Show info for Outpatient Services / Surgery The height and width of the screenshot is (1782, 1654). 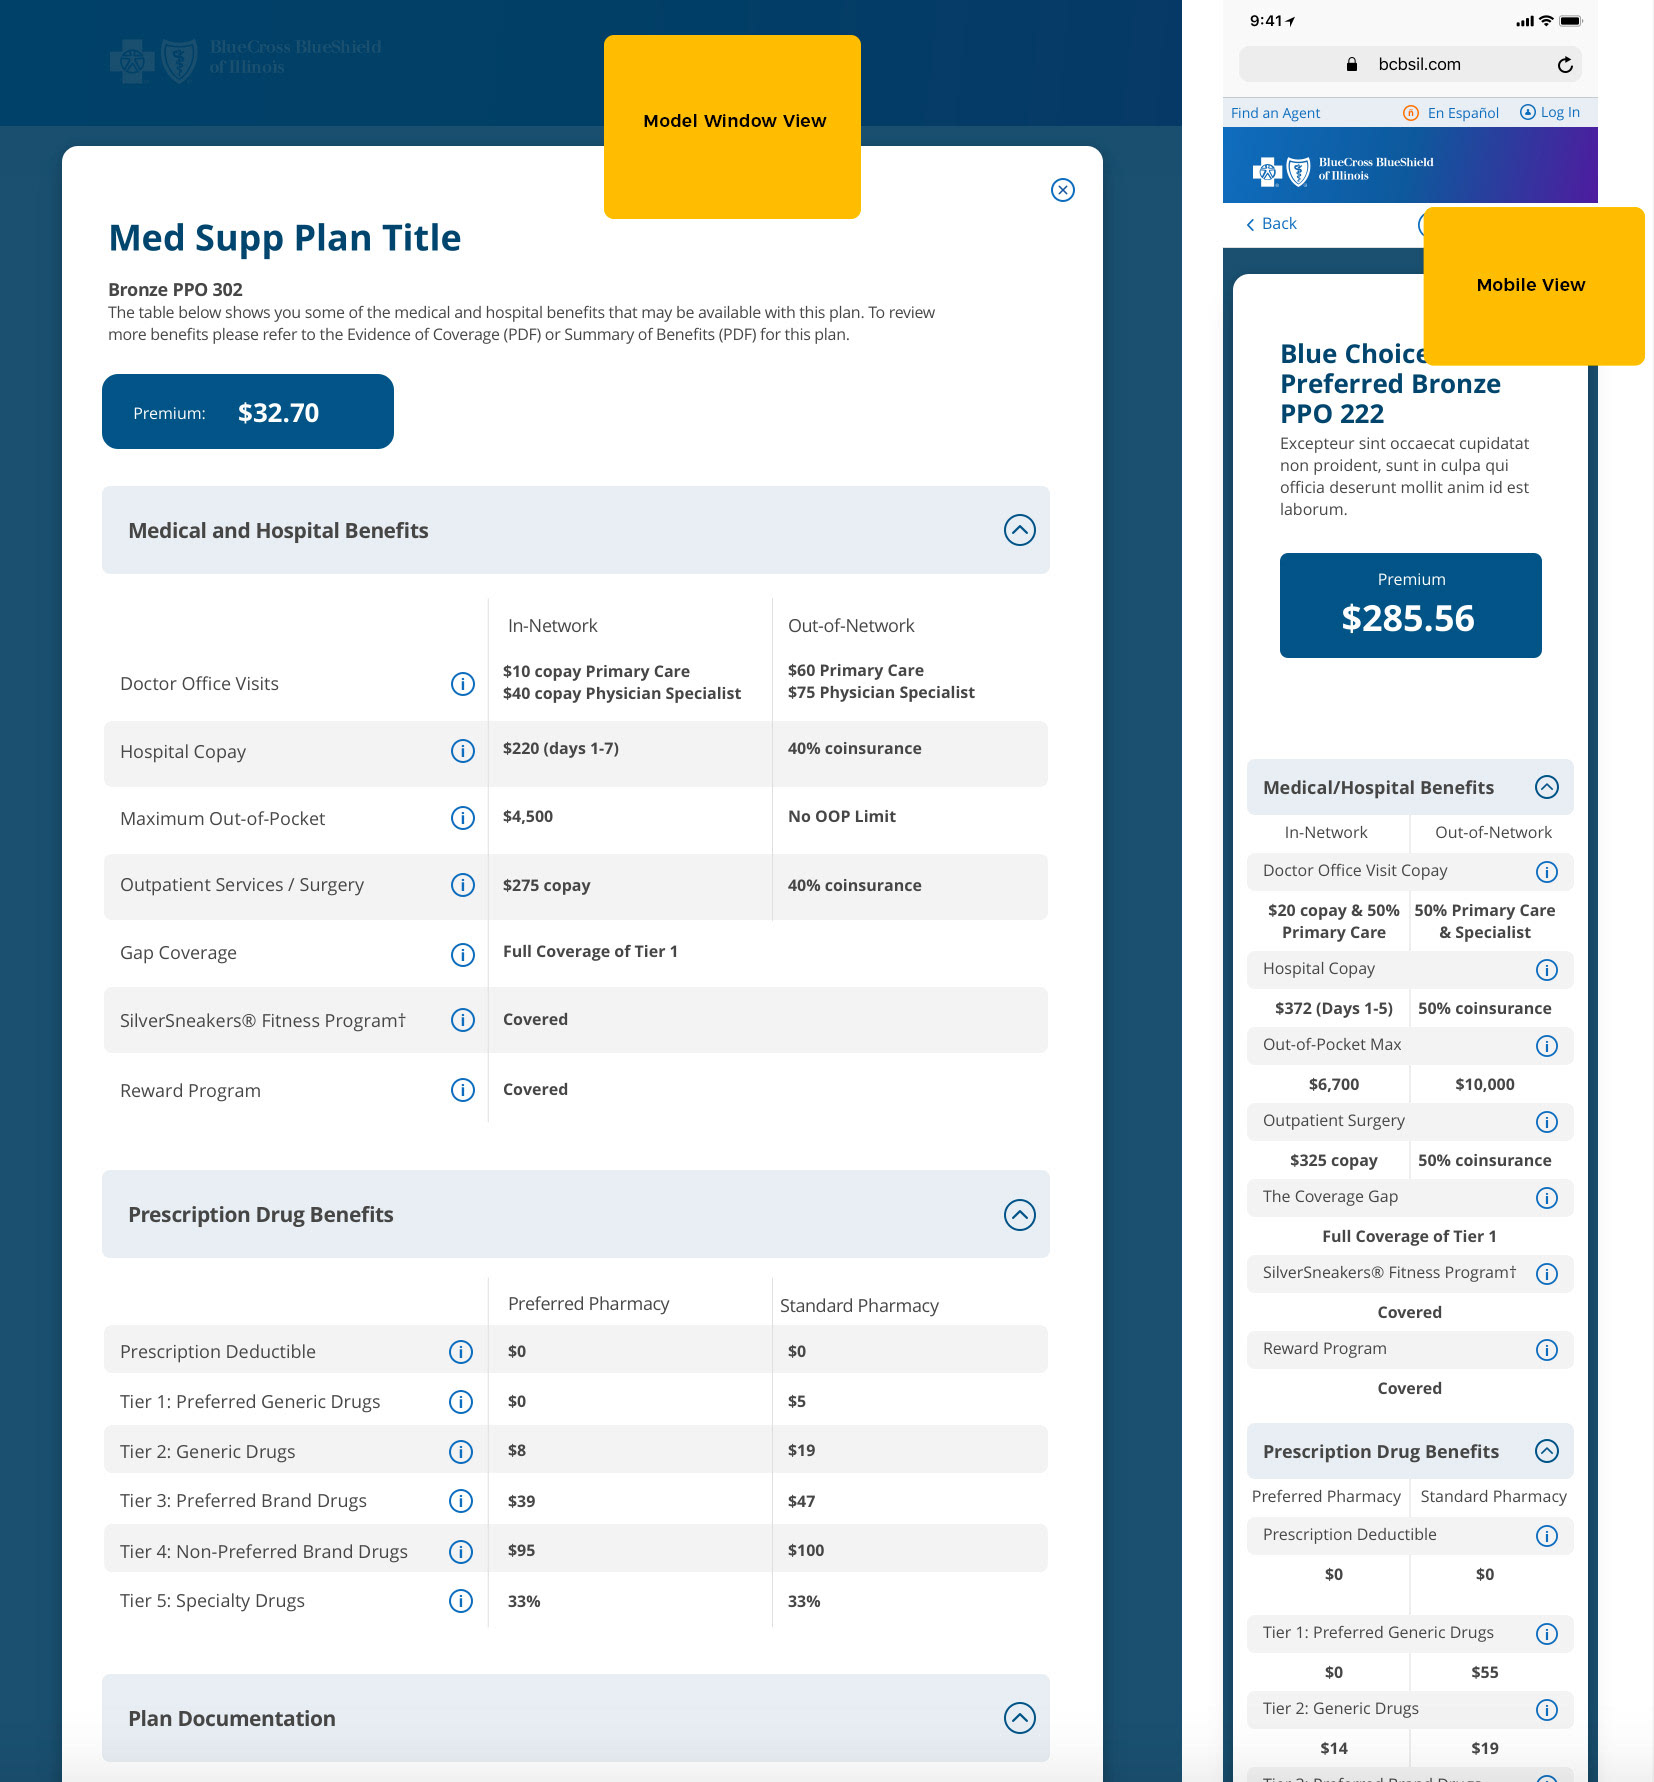click(x=462, y=885)
